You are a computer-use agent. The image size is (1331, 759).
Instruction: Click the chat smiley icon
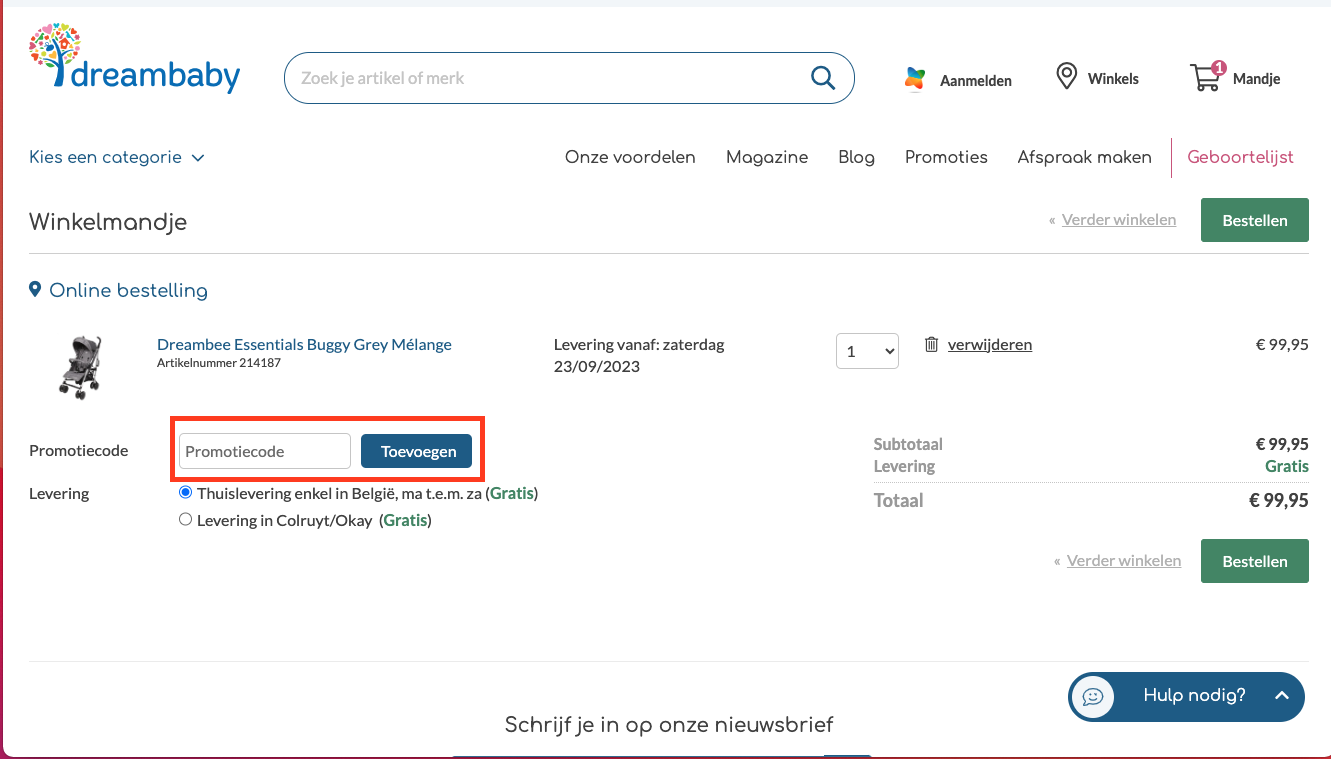[x=1093, y=696]
